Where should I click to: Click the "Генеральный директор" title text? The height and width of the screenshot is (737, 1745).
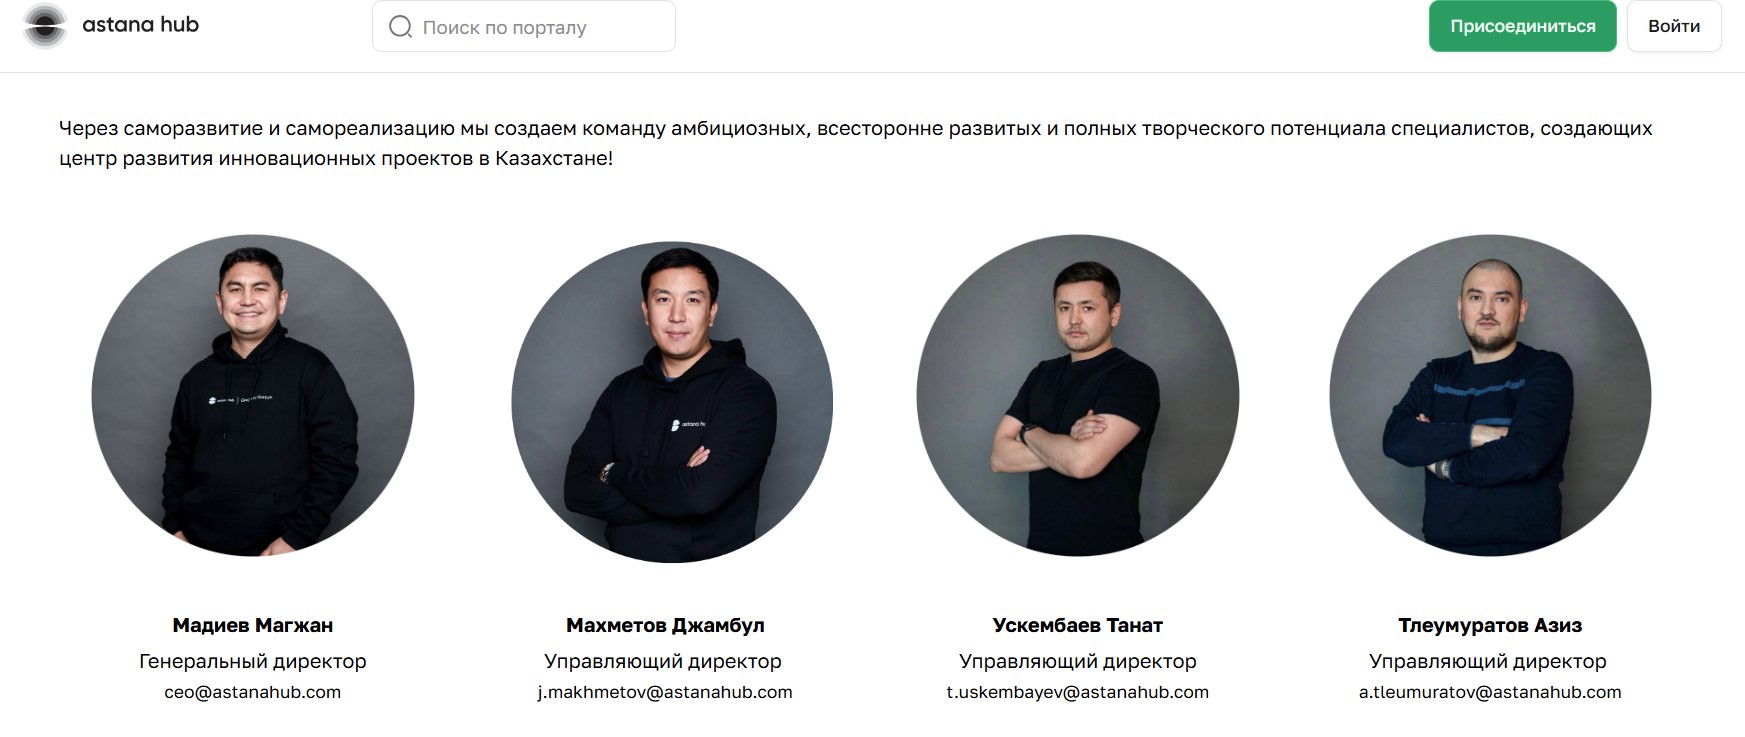click(x=253, y=661)
